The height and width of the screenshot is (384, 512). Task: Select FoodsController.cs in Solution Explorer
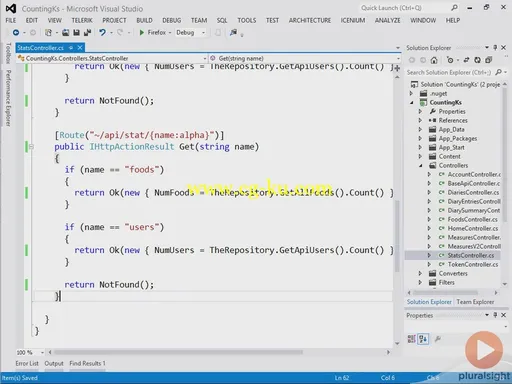tap(472, 219)
